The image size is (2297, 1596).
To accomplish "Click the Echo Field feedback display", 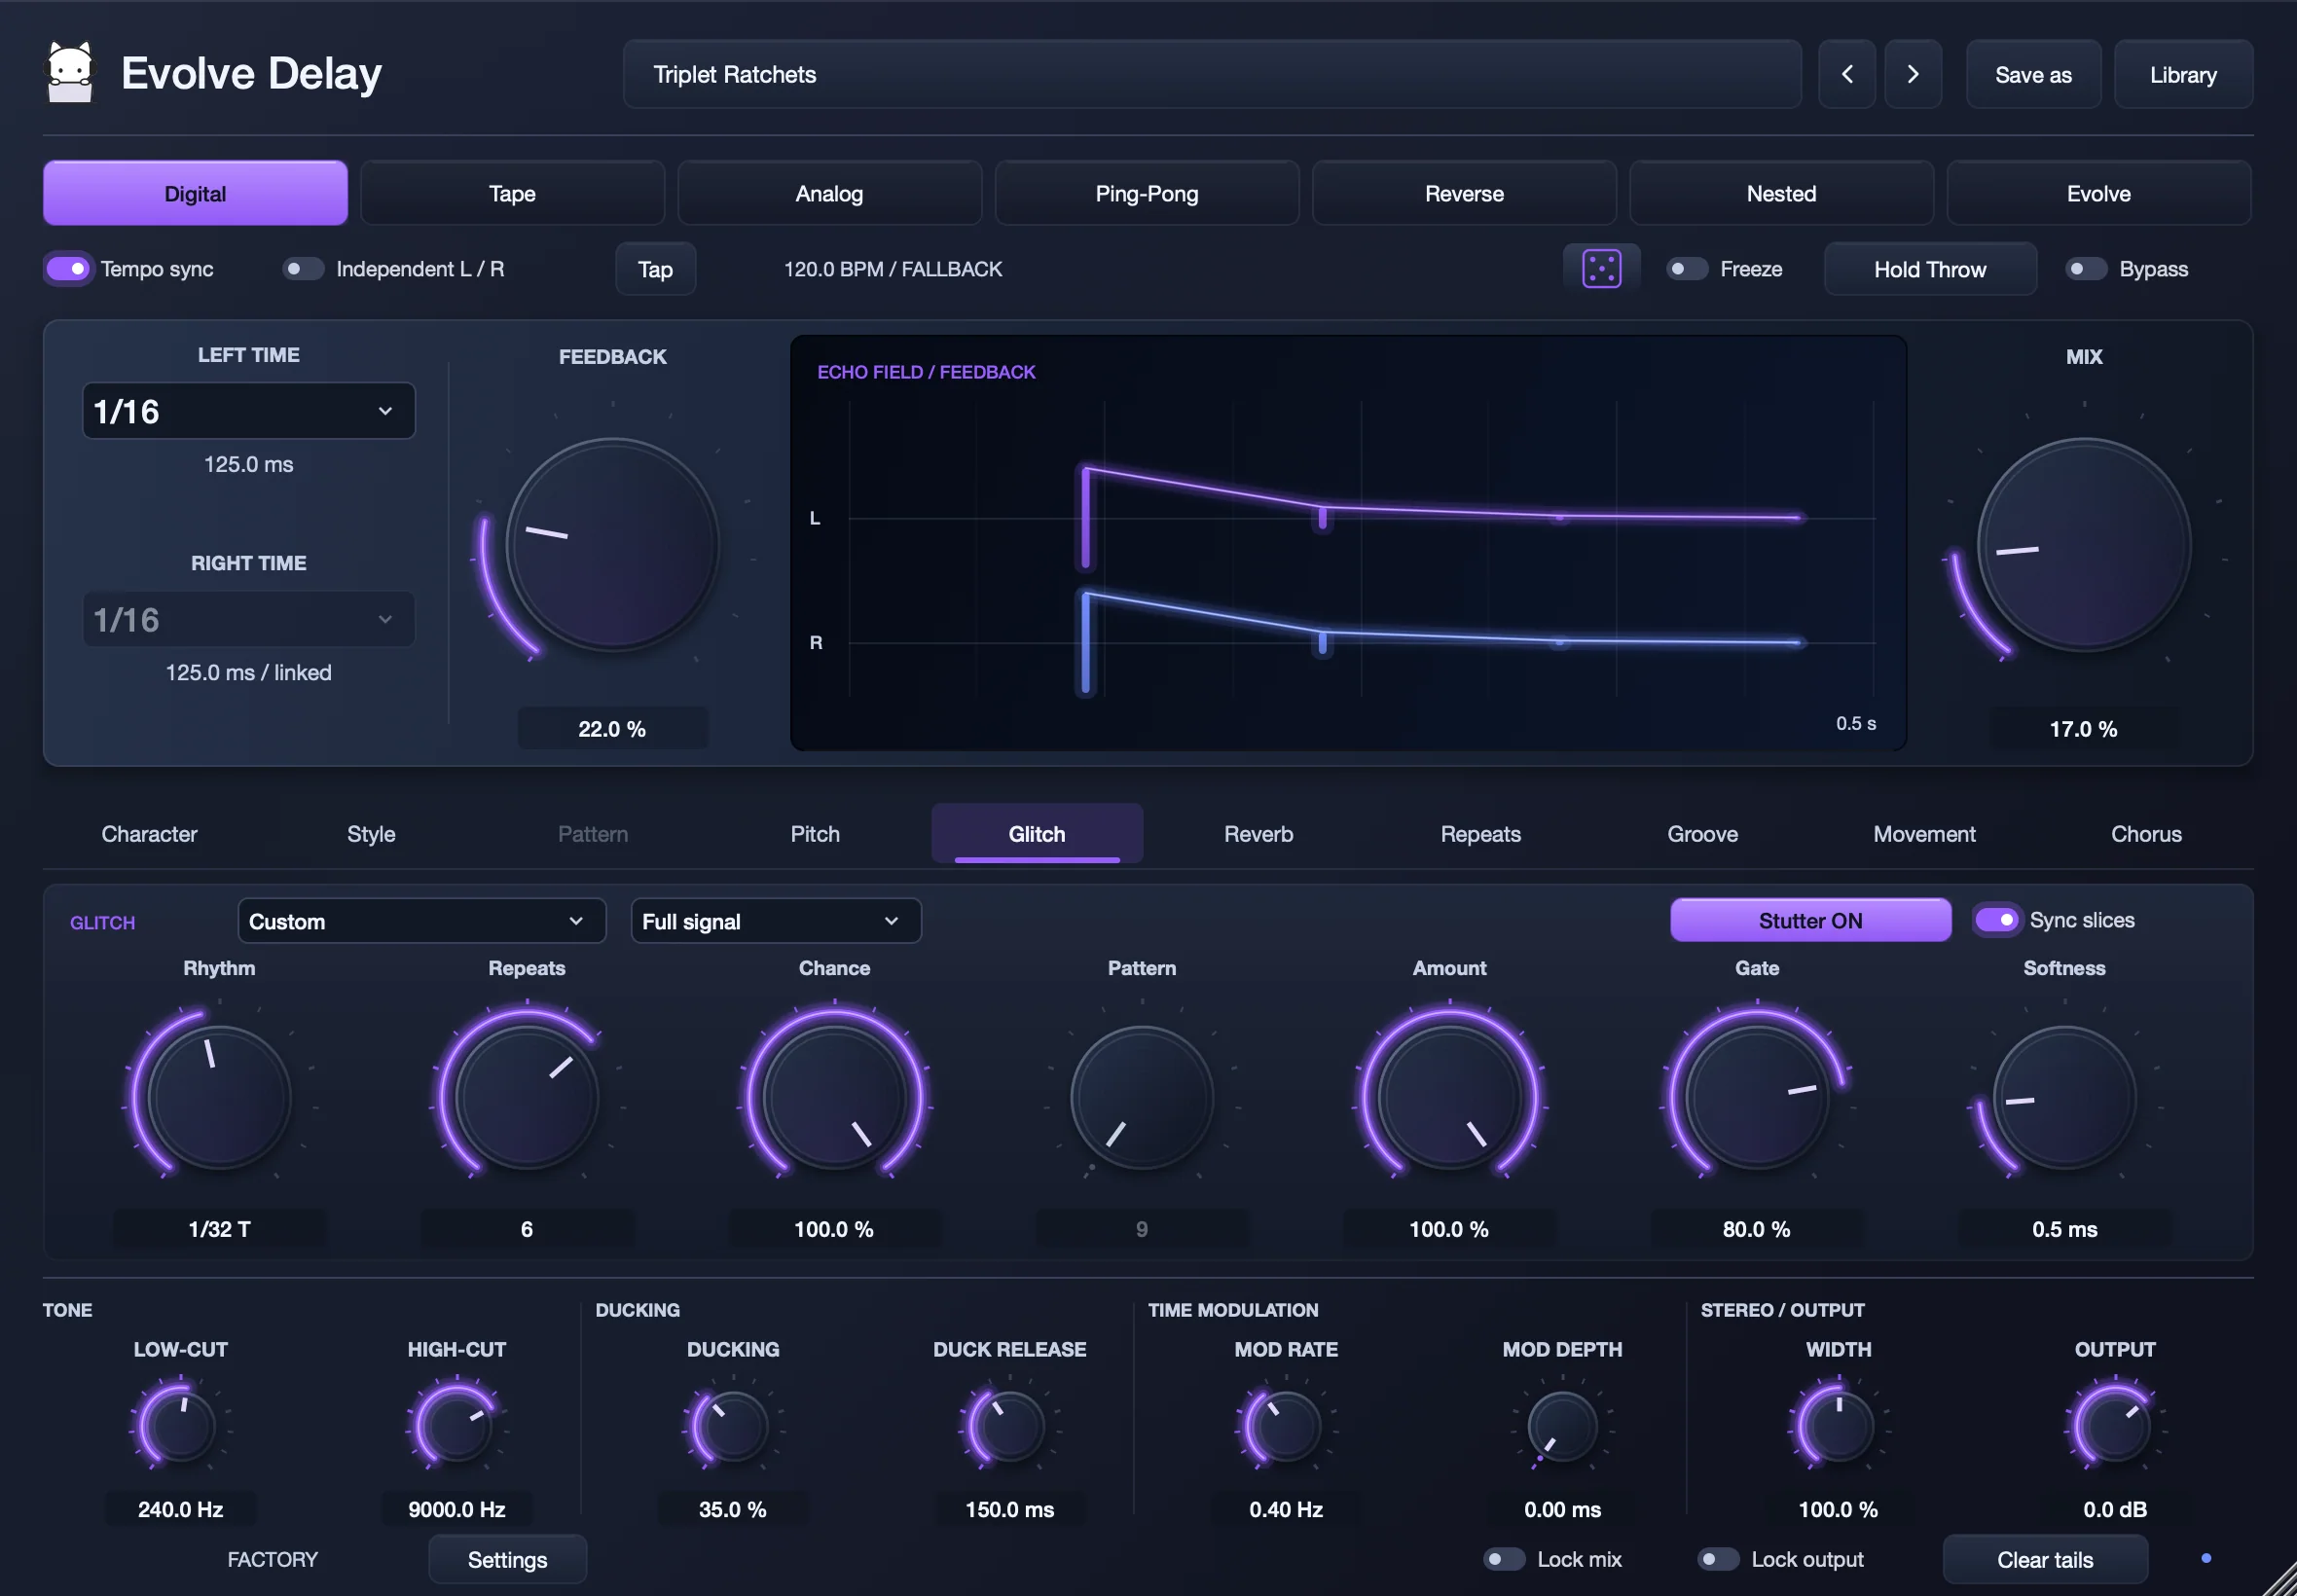I will tap(1347, 542).
